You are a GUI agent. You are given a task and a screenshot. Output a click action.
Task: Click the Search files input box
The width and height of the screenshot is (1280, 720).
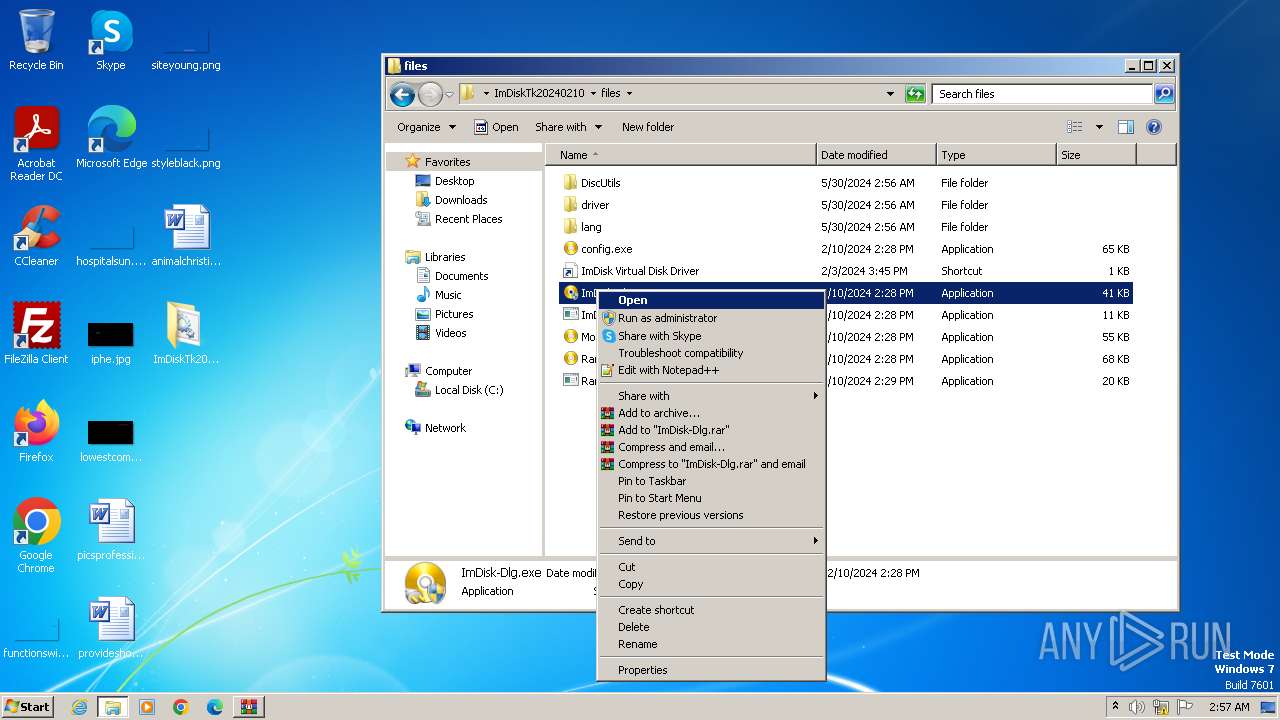point(1042,94)
